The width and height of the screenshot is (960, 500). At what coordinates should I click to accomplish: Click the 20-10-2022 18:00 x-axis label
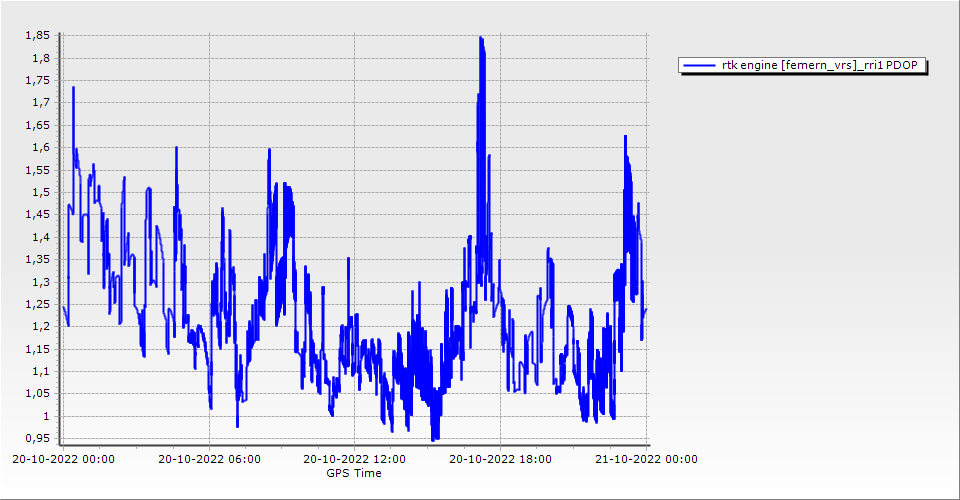[x=502, y=460]
